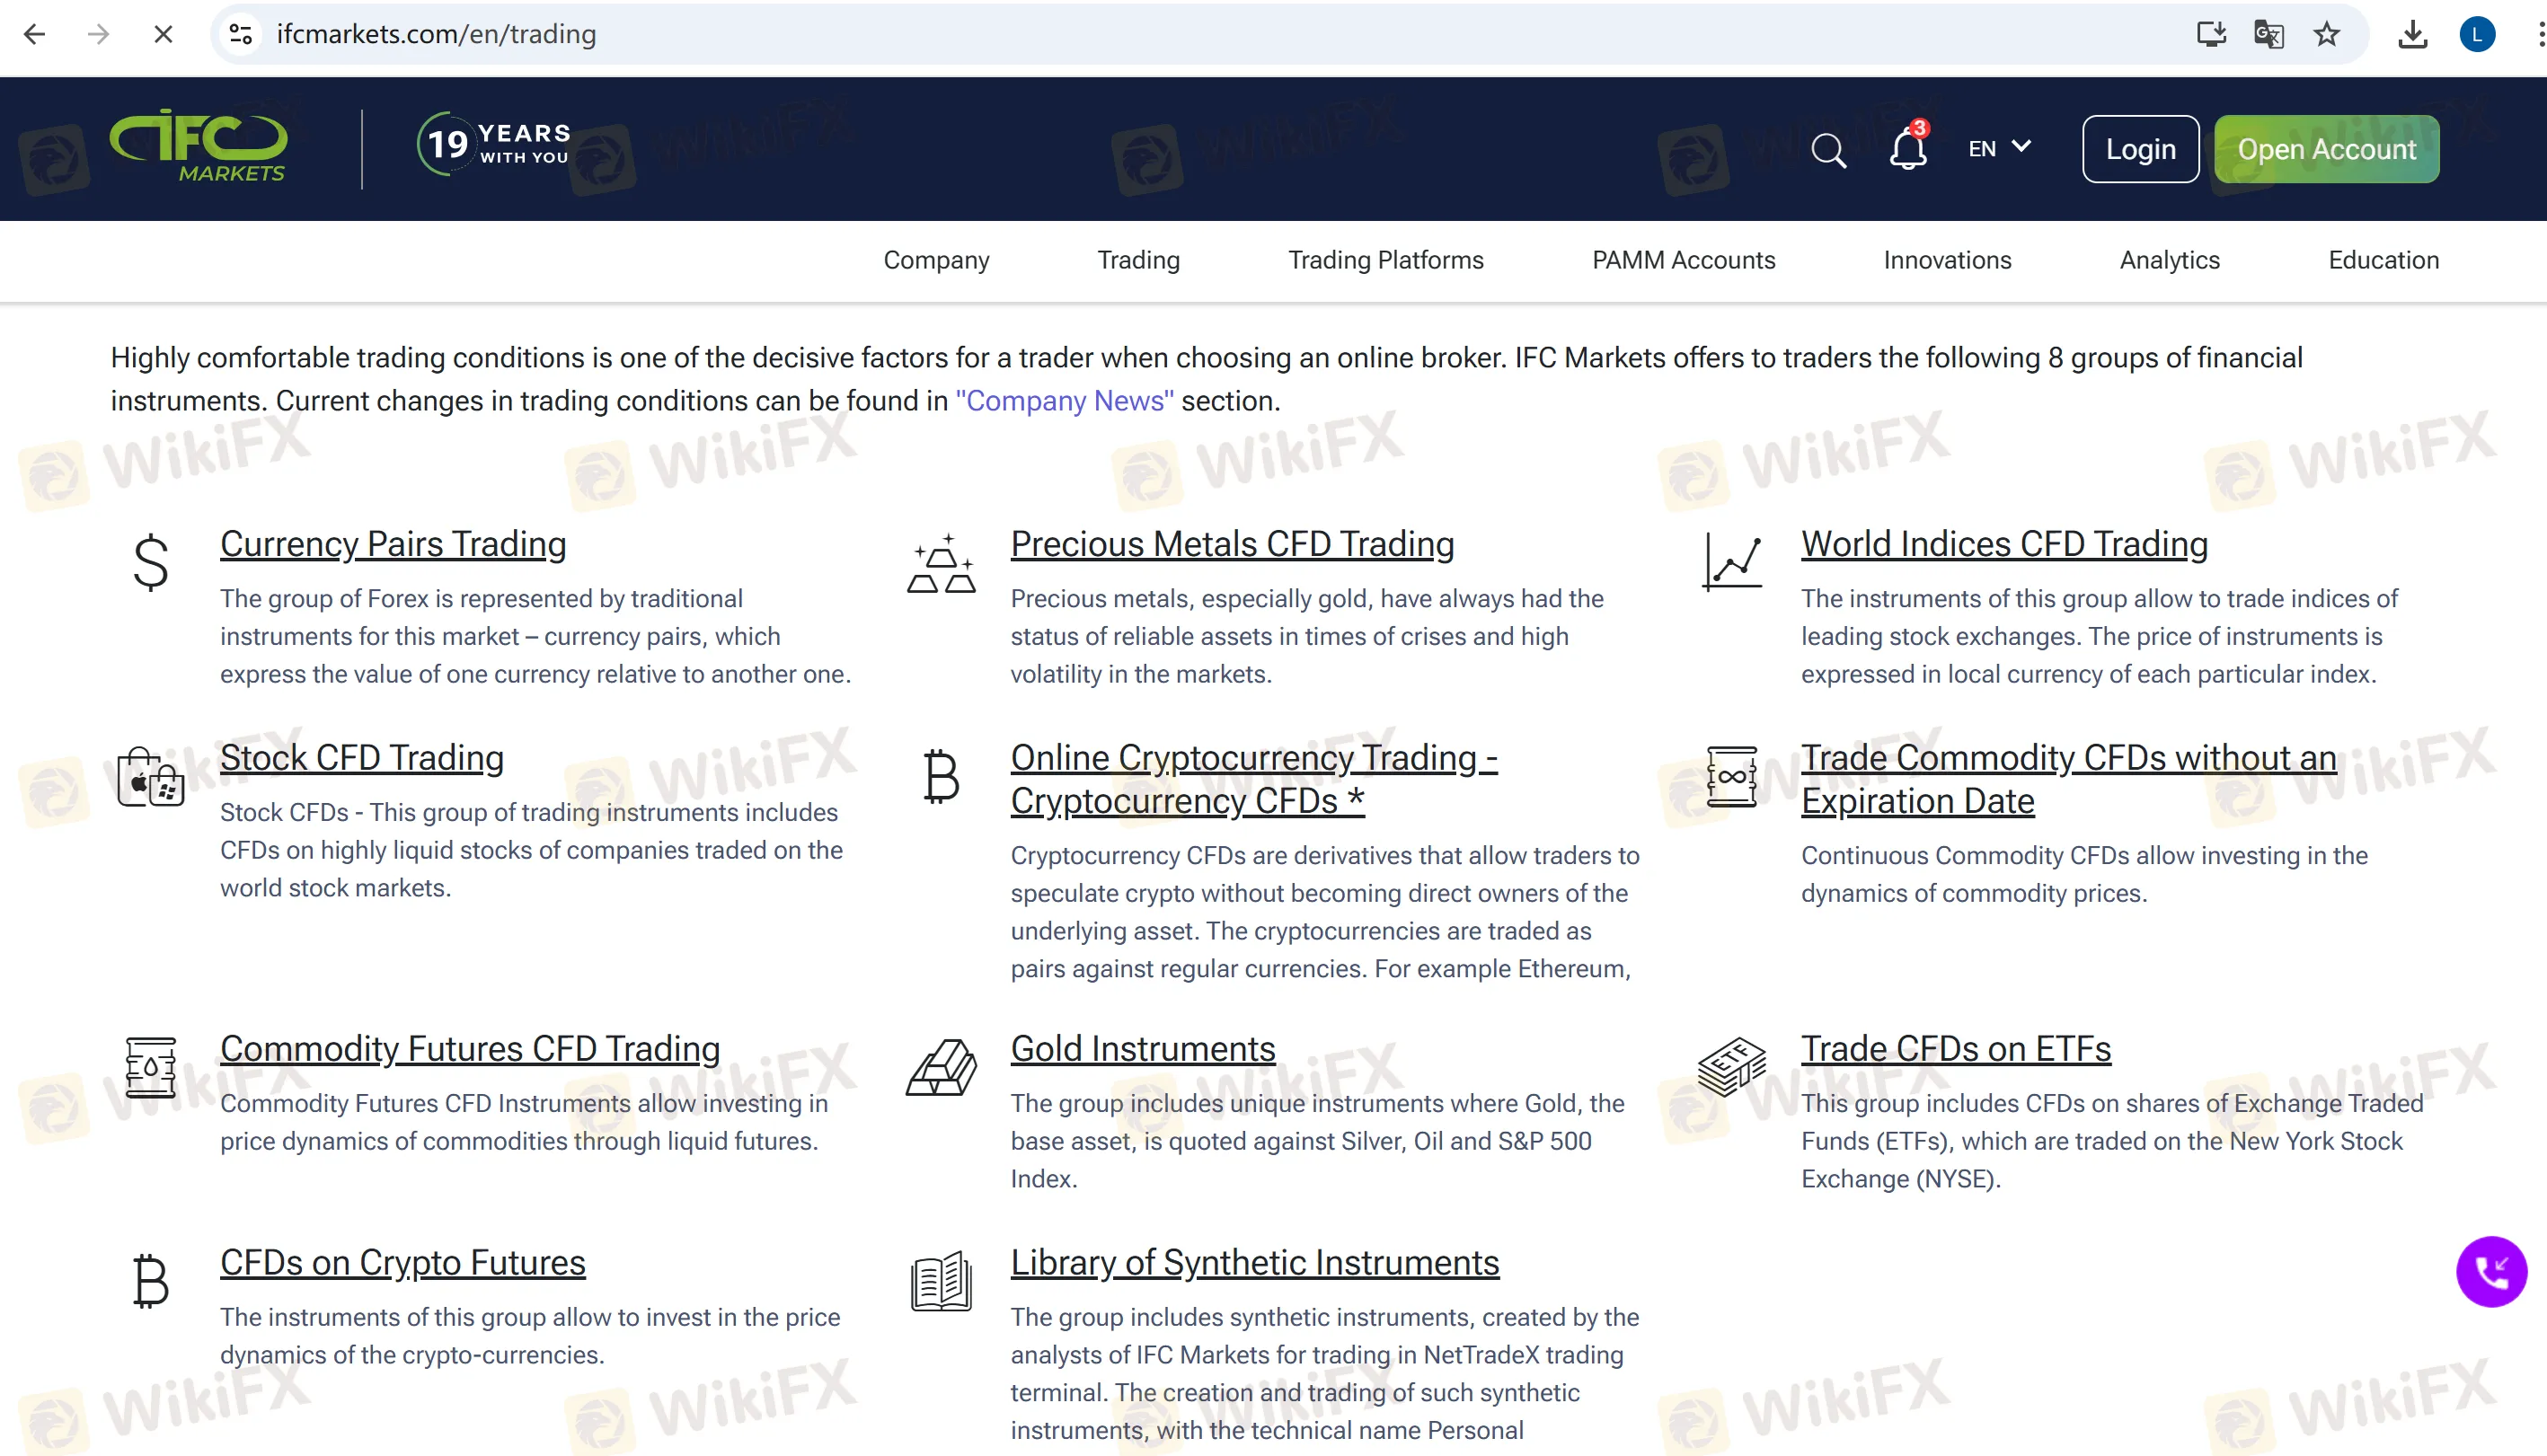Install app icon in address bar
Screen dimensions: 2547x1456
(2211, 34)
